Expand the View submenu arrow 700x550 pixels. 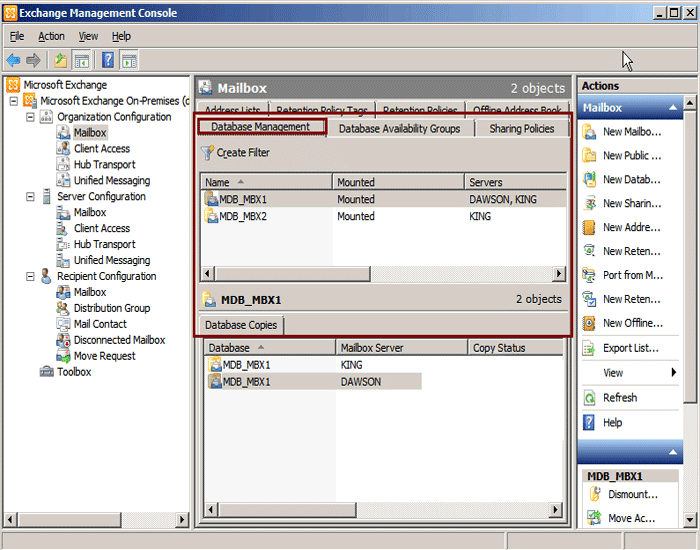tap(674, 372)
